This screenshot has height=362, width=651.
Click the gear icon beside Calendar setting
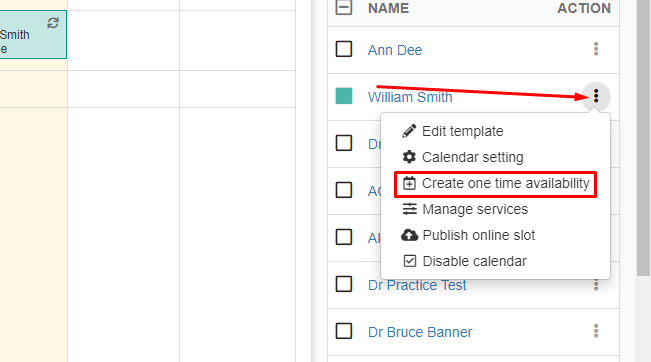[409, 157]
